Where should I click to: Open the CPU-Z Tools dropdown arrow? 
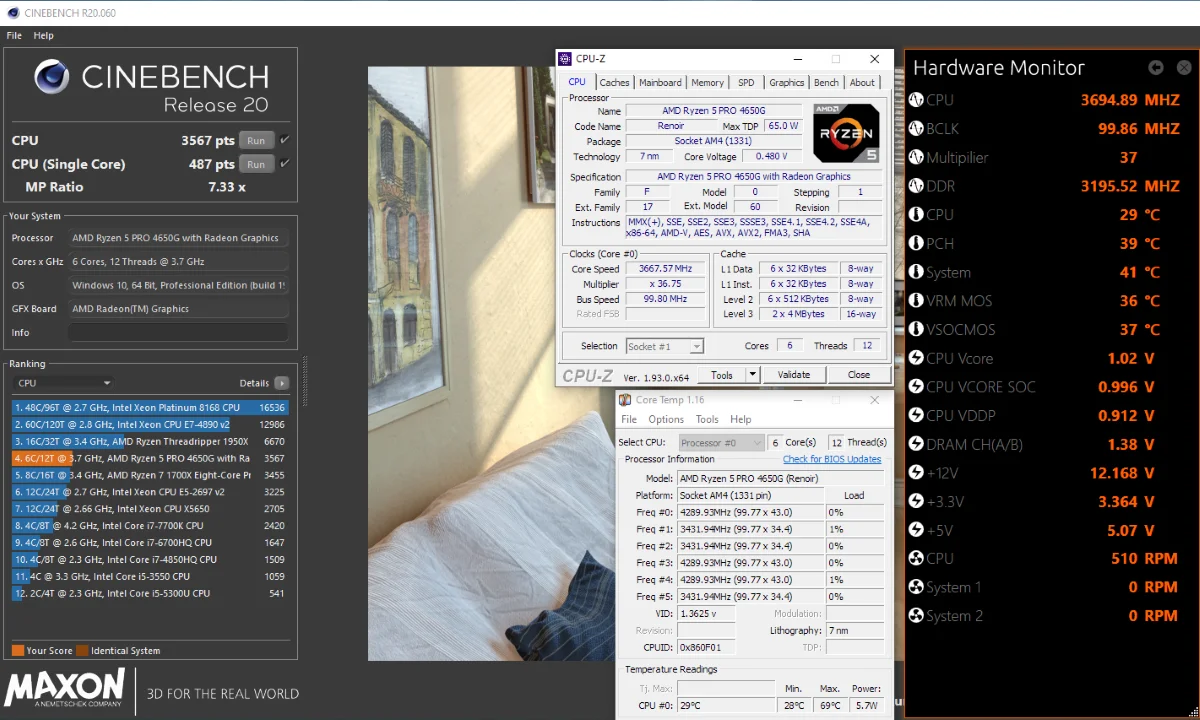tap(752, 375)
